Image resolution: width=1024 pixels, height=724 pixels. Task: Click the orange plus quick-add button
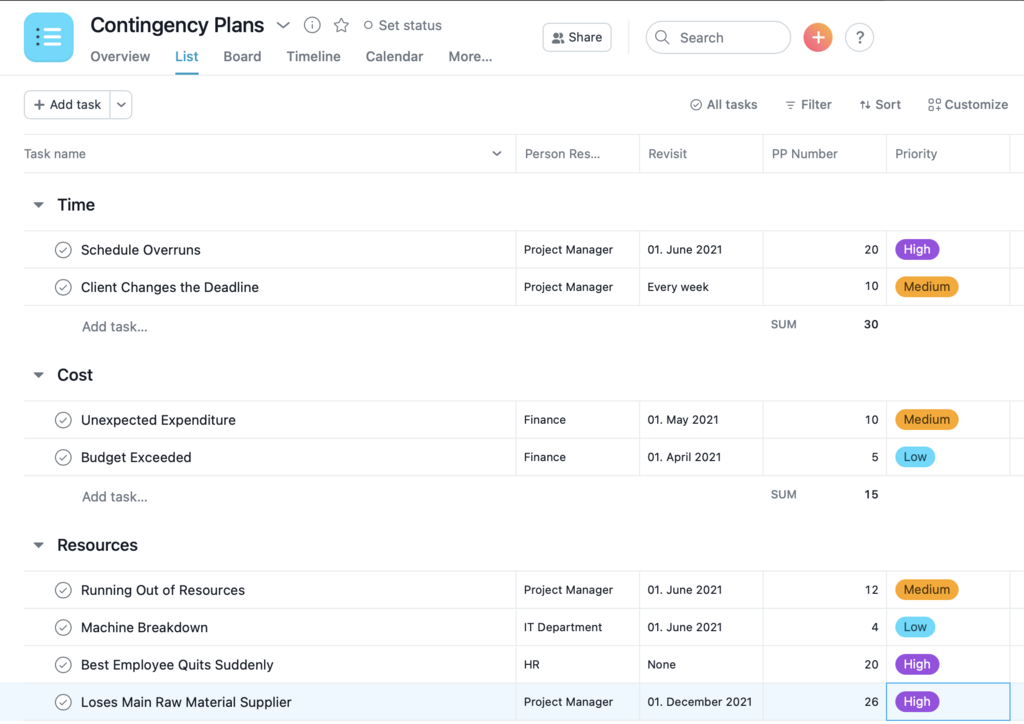point(817,38)
